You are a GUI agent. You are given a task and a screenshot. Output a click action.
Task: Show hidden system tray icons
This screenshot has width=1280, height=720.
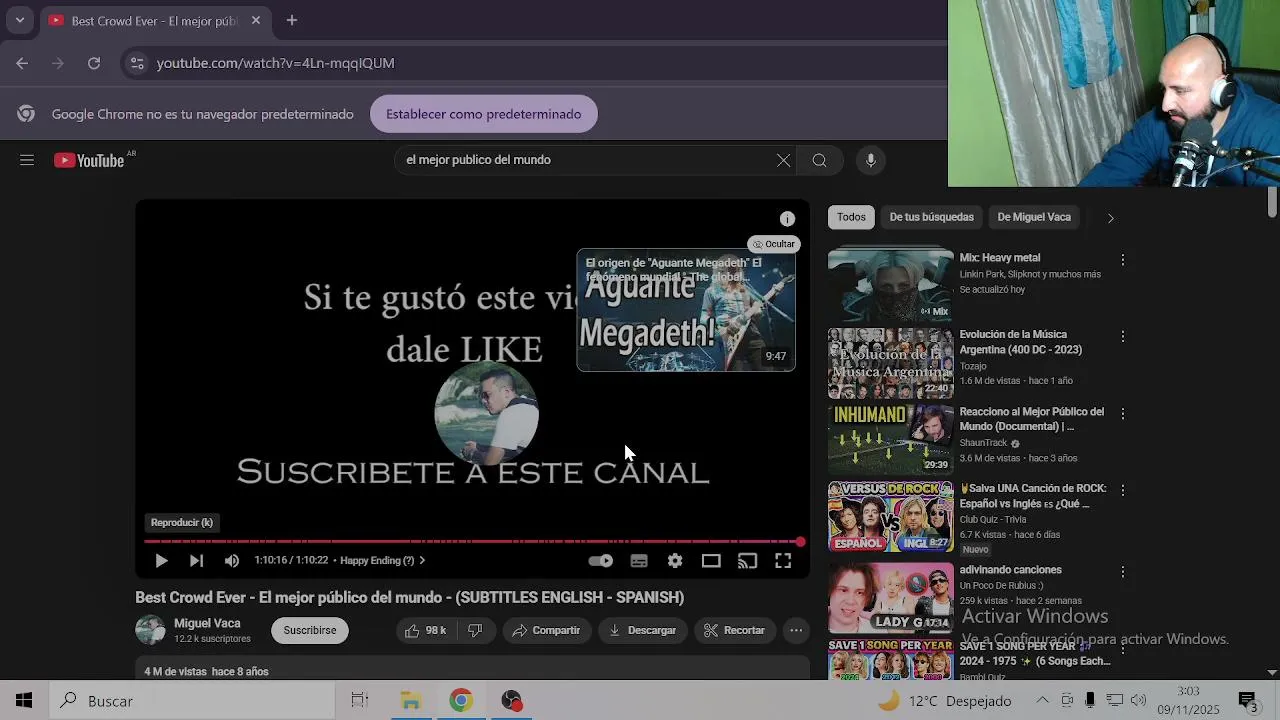(1042, 701)
